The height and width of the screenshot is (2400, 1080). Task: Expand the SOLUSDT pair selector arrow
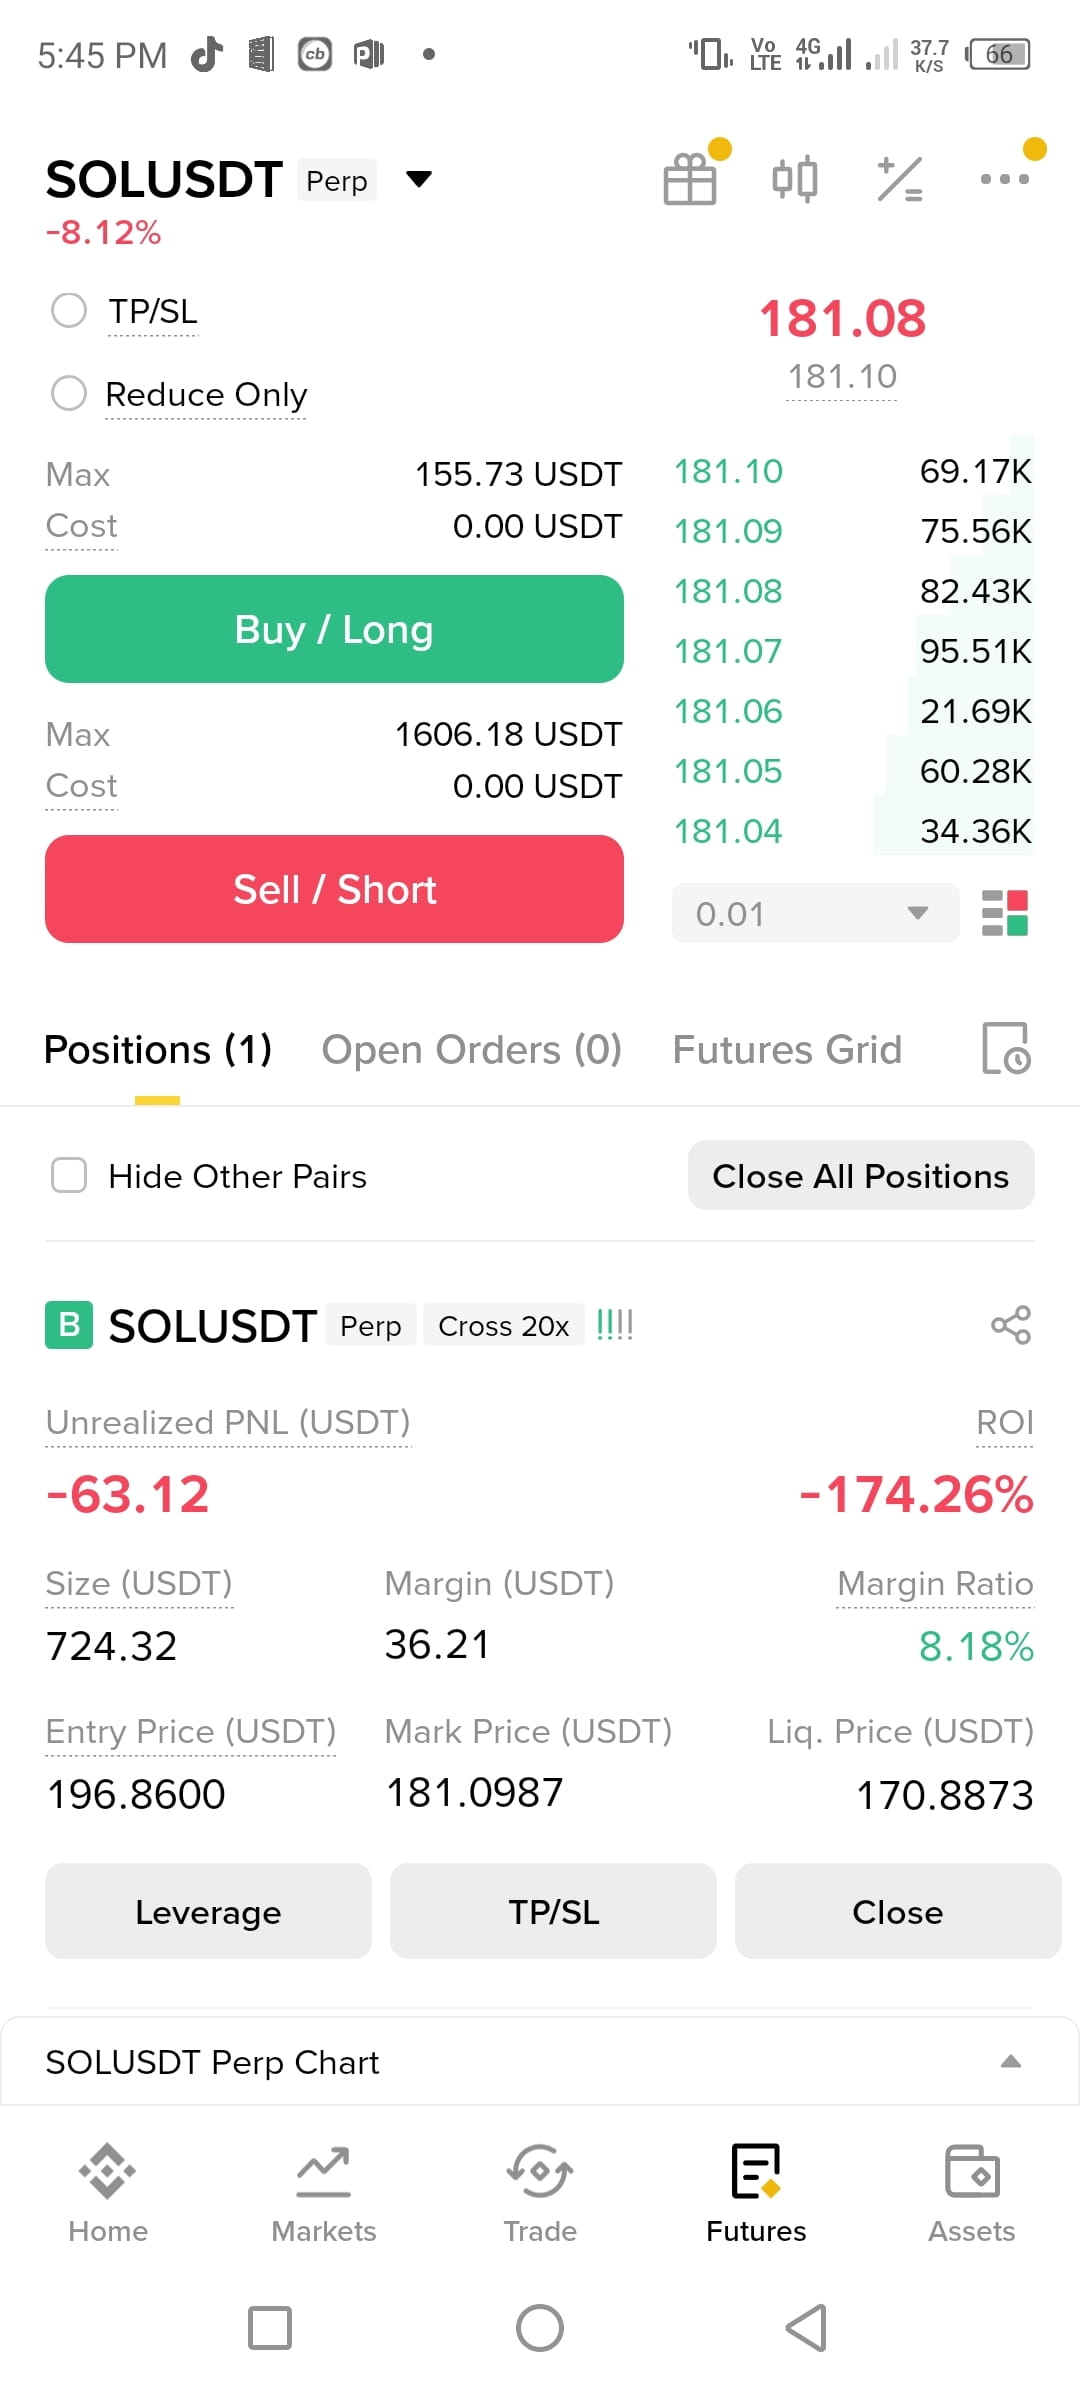[419, 180]
